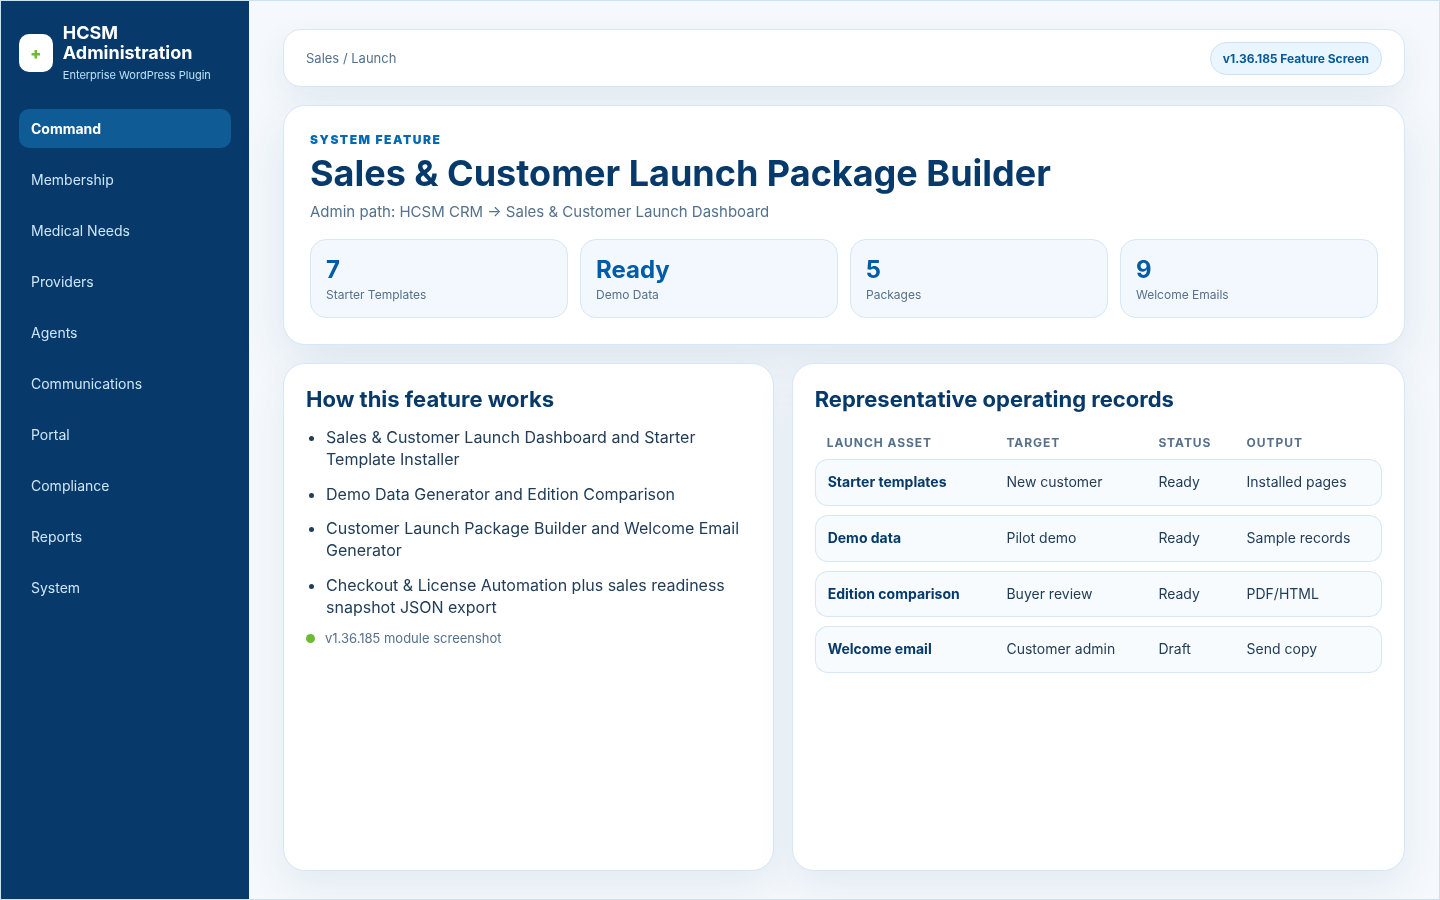Select the Starter templates record row
Image resolution: width=1440 pixels, height=900 pixels.
point(1098,482)
